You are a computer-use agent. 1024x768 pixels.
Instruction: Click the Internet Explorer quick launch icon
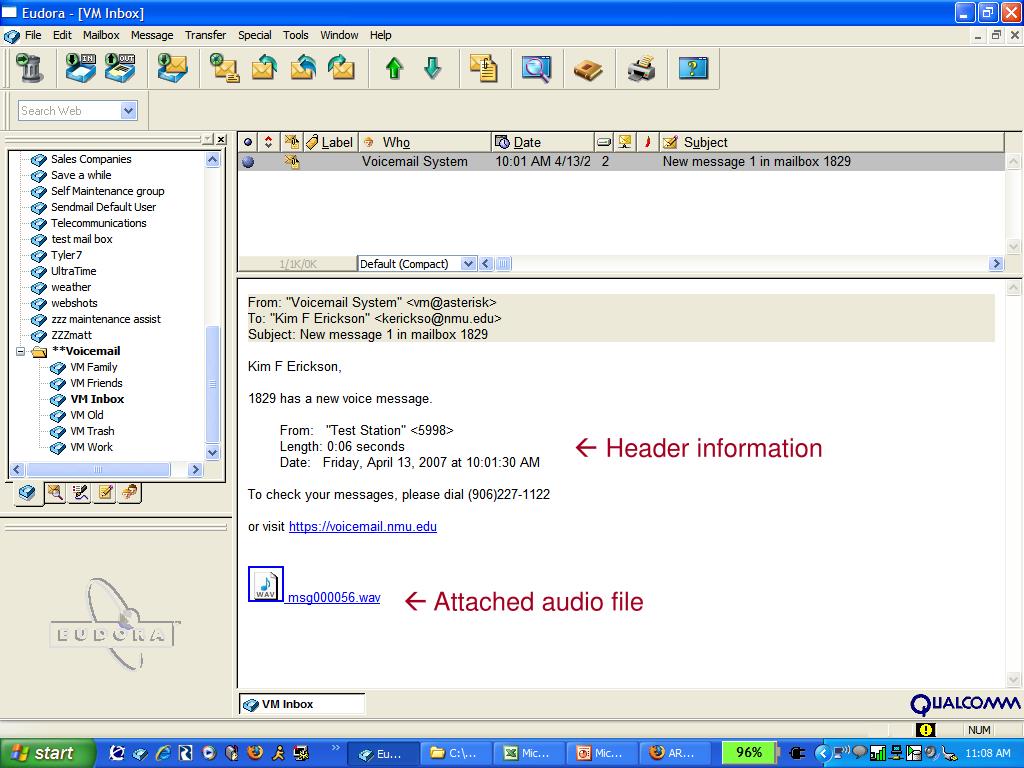click(163, 753)
